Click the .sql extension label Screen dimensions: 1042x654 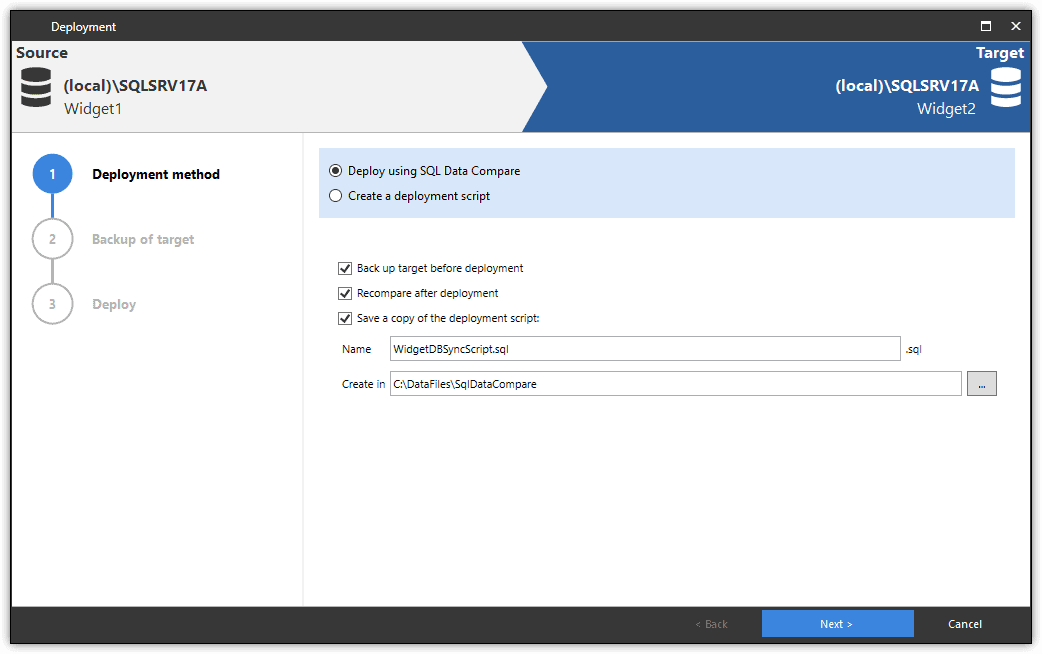click(x=914, y=349)
